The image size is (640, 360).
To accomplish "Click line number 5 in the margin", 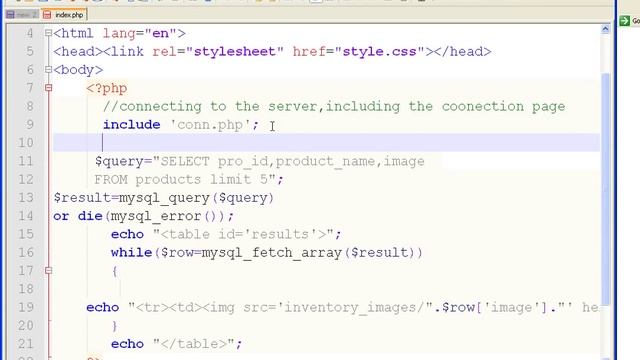I will click(29, 51).
